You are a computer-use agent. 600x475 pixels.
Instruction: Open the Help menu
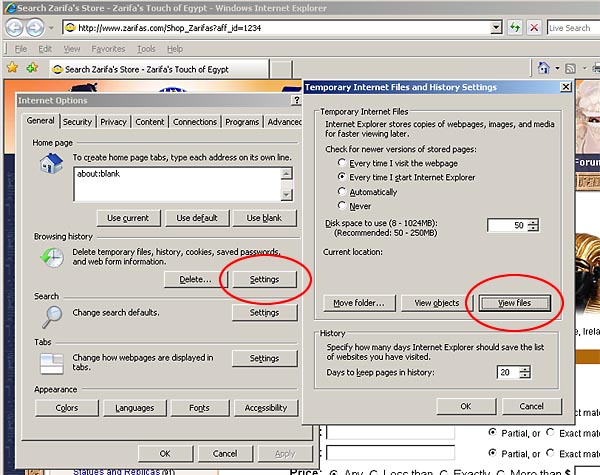click(x=175, y=49)
